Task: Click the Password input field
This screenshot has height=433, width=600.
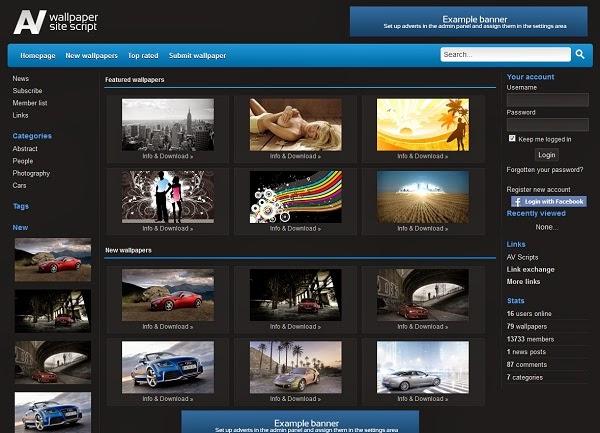Action: pos(547,125)
